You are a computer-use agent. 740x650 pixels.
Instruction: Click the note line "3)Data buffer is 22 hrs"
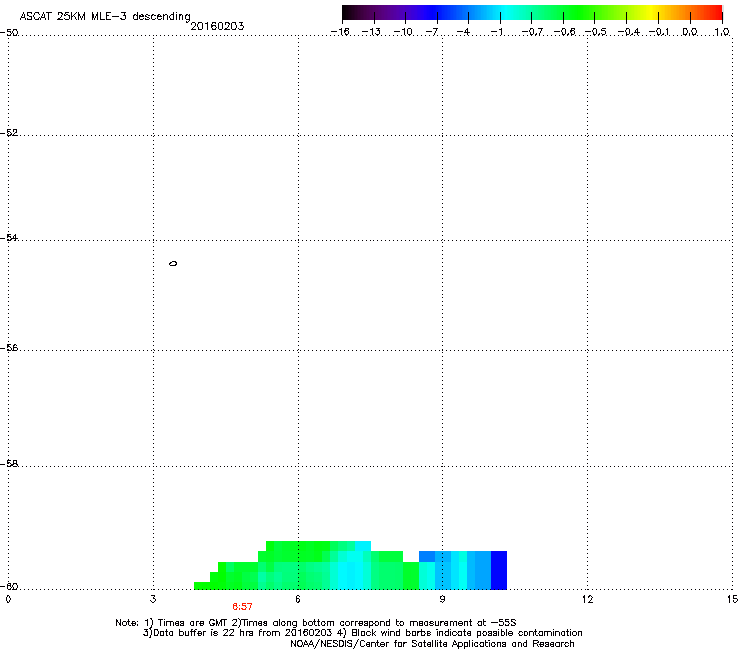(x=362, y=633)
